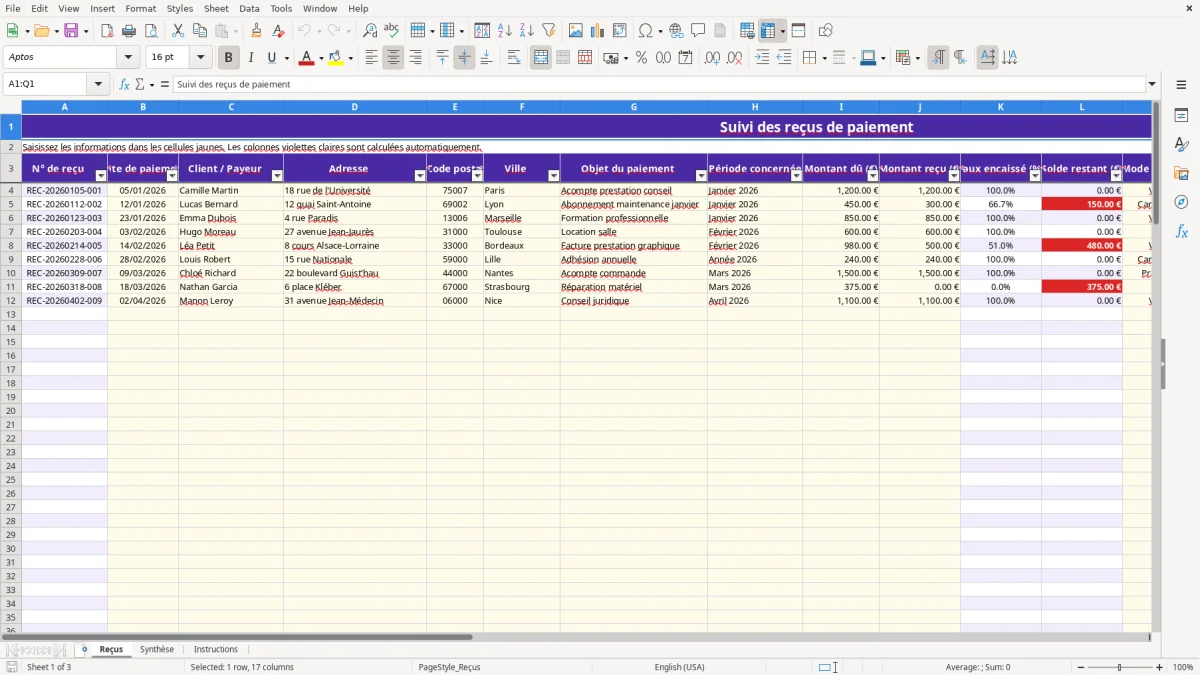Increase indent of cell content
Viewport: 1200px width, 675px height.
762,58
